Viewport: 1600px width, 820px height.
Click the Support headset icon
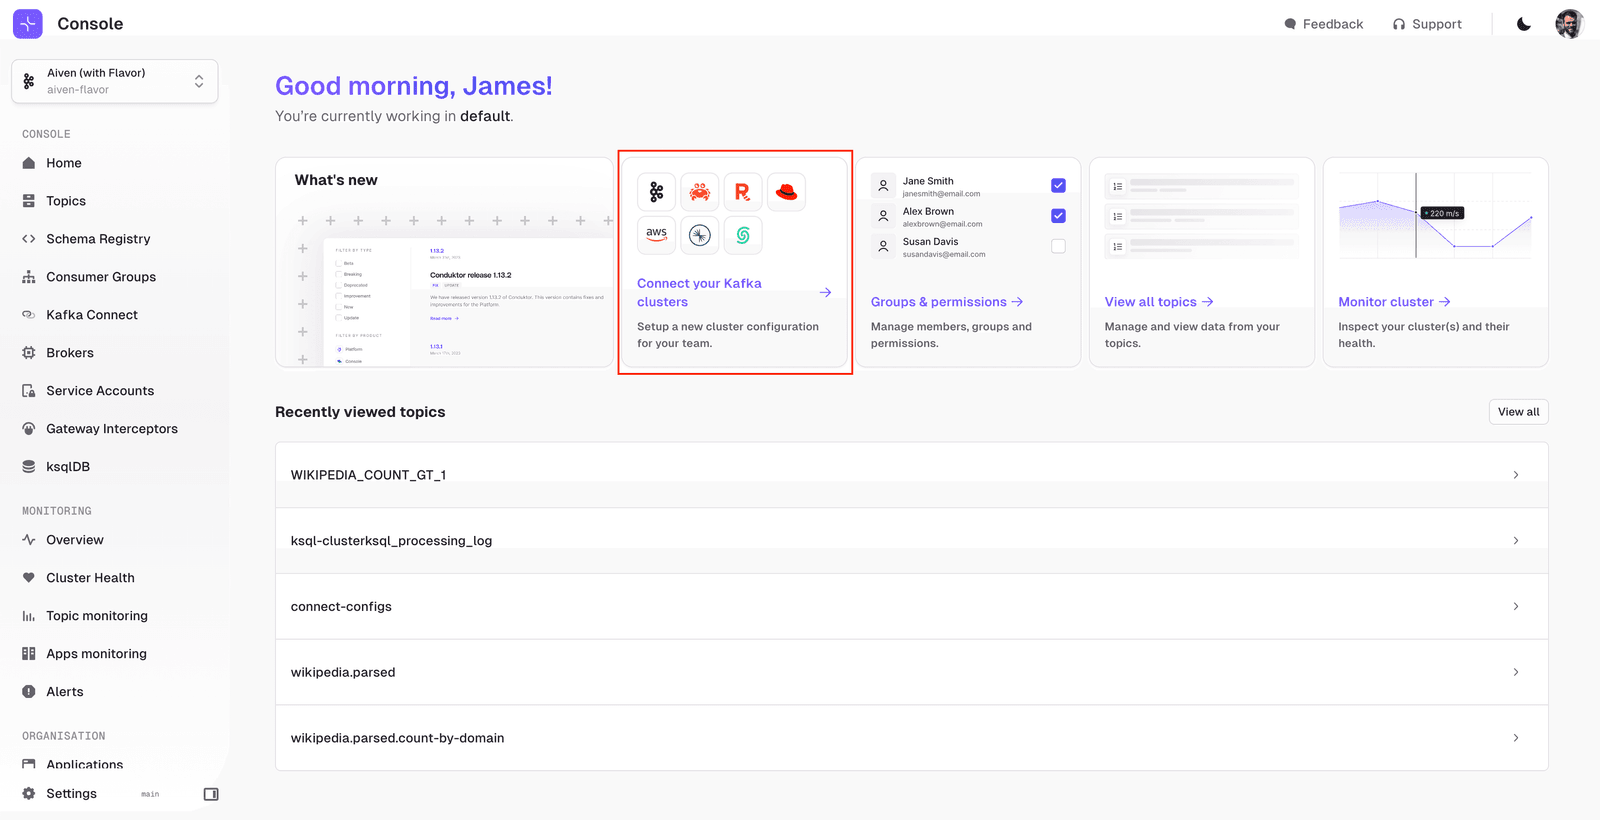tap(1398, 24)
